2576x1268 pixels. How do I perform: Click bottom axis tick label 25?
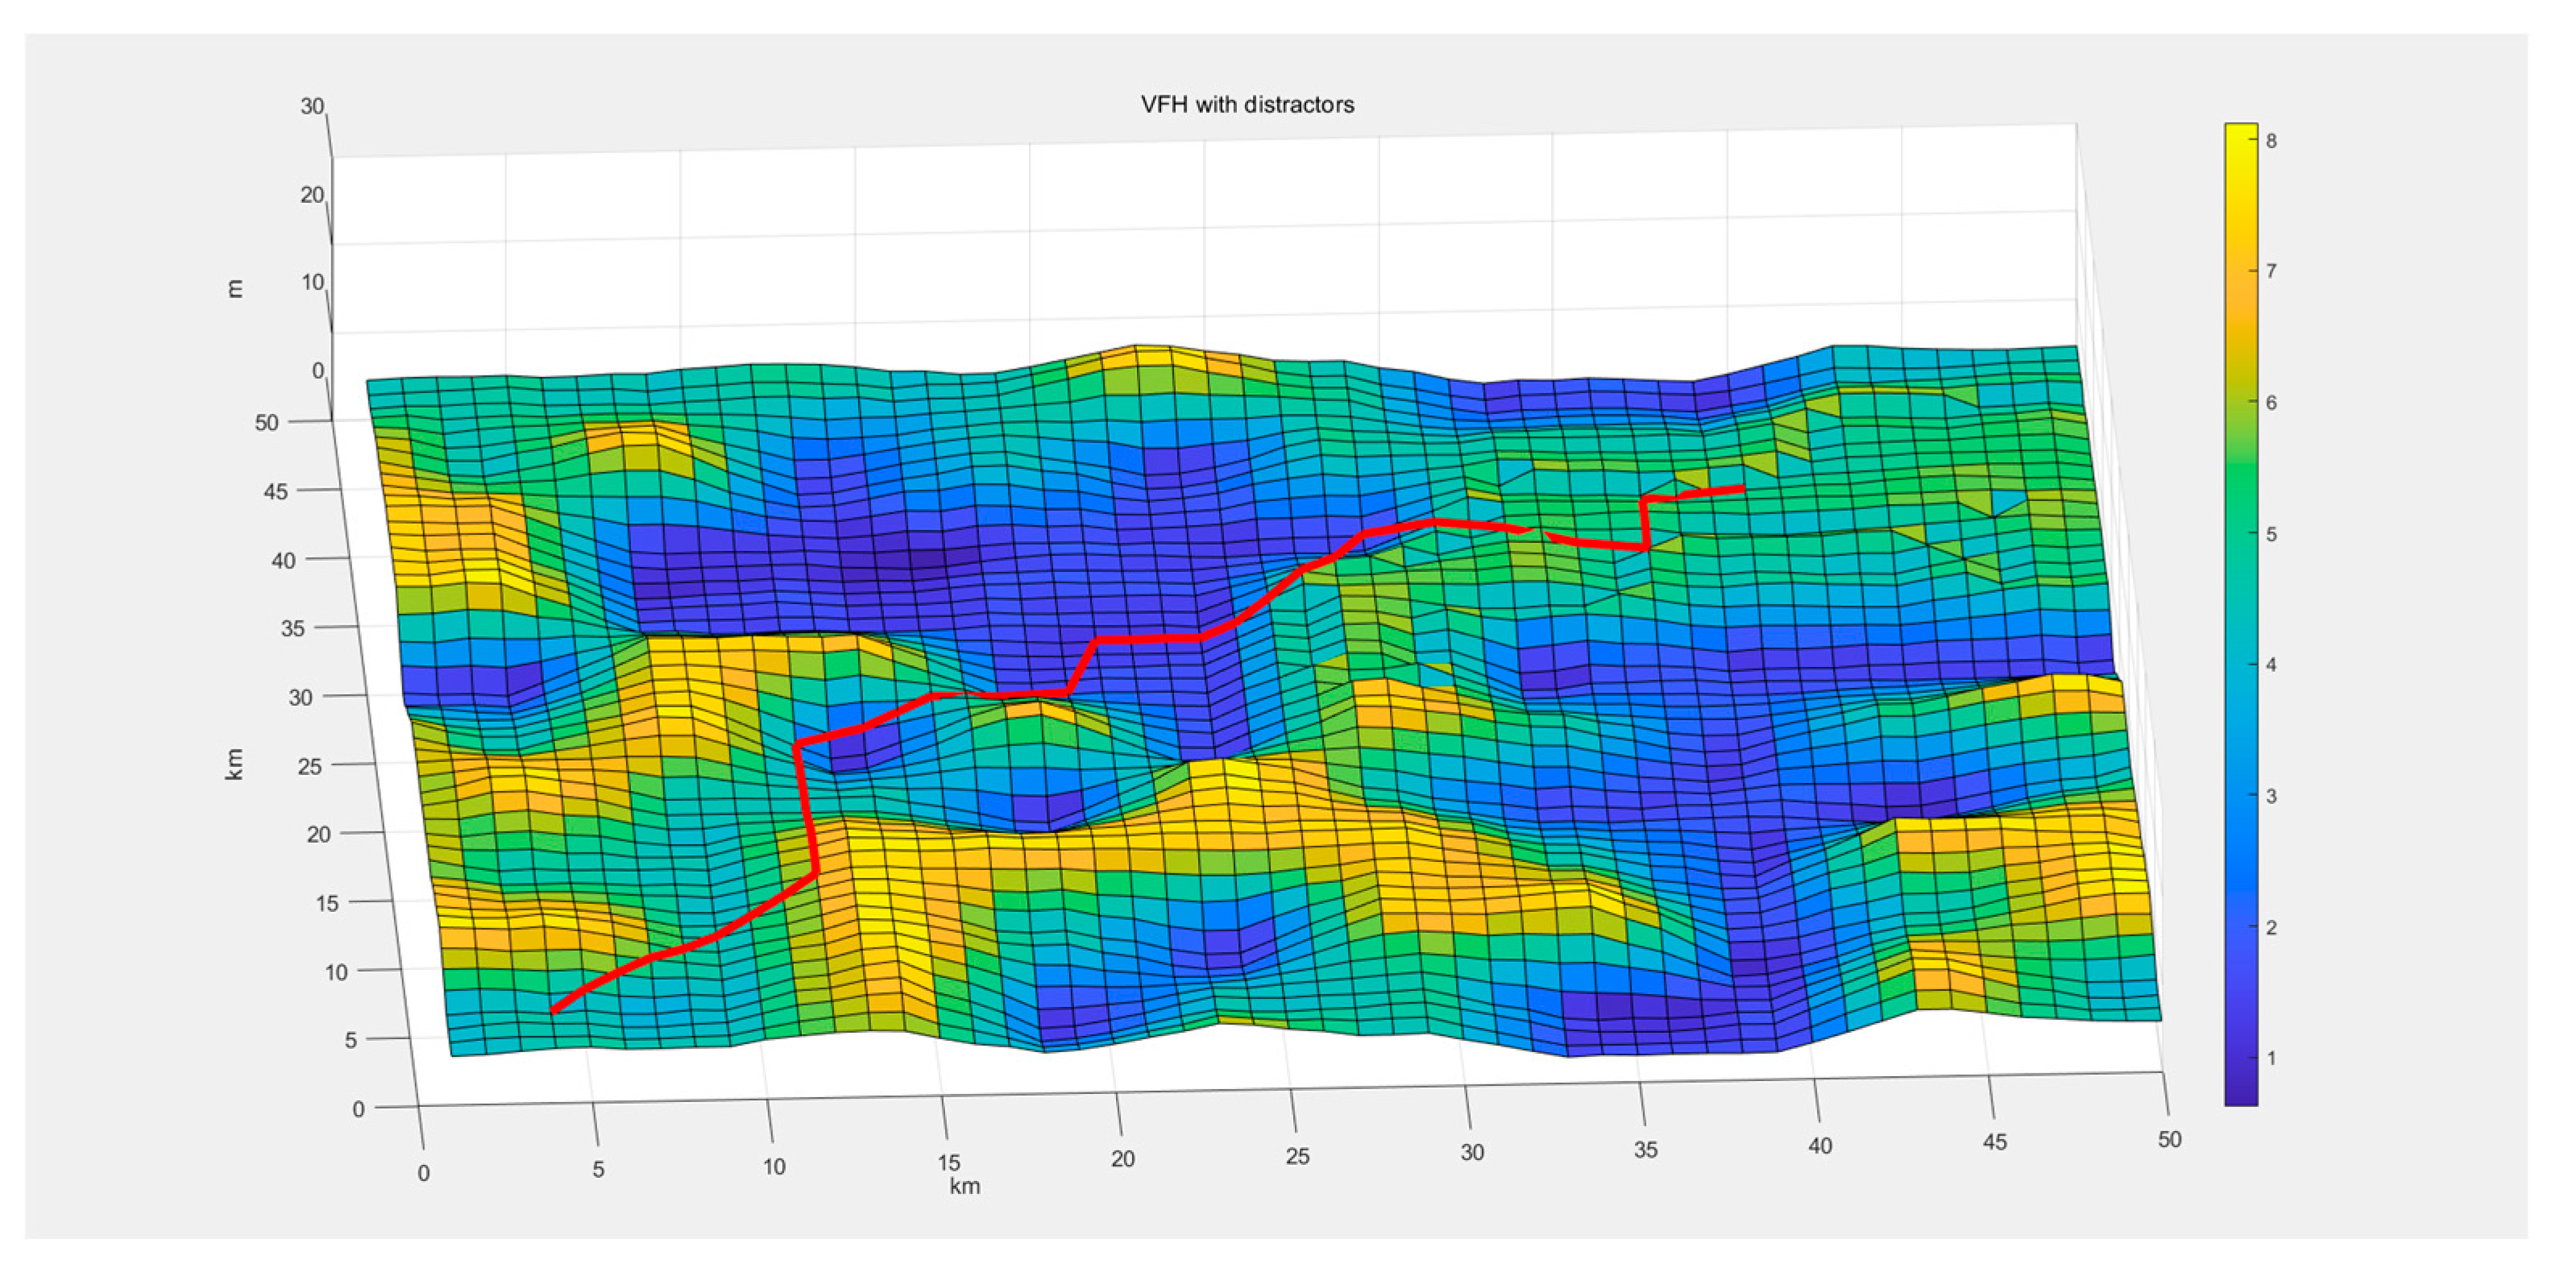click(x=1297, y=1157)
